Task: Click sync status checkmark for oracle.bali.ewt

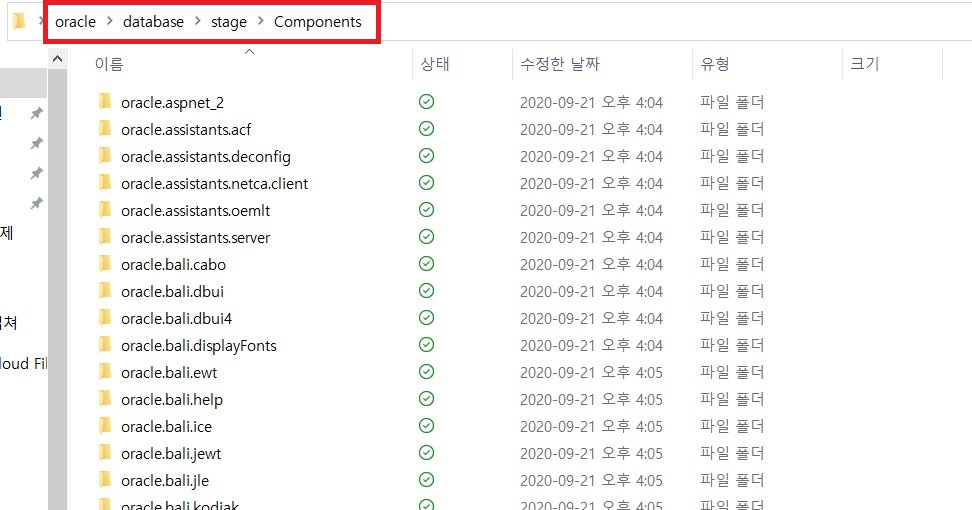Action: click(x=426, y=372)
